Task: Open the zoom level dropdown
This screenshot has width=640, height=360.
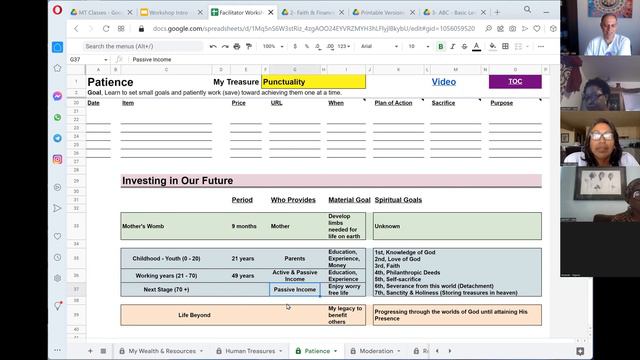Action: [x=273, y=47]
